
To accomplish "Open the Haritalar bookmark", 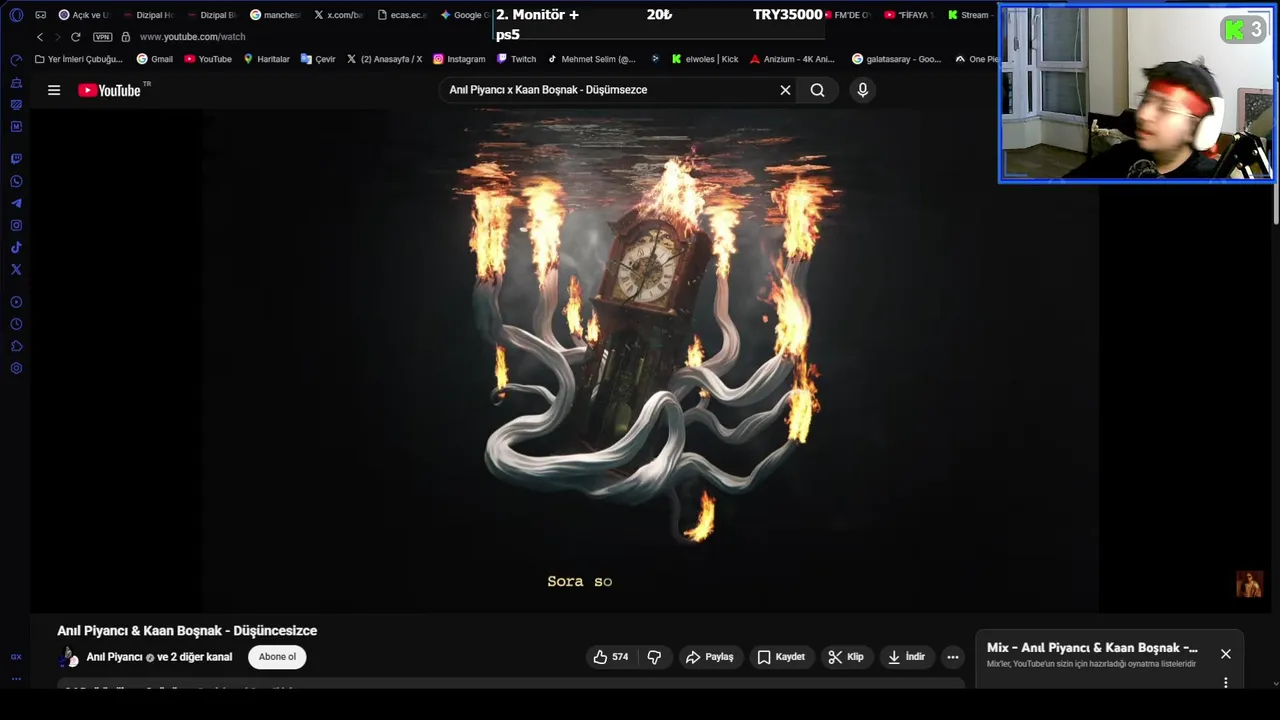I will click(266, 59).
